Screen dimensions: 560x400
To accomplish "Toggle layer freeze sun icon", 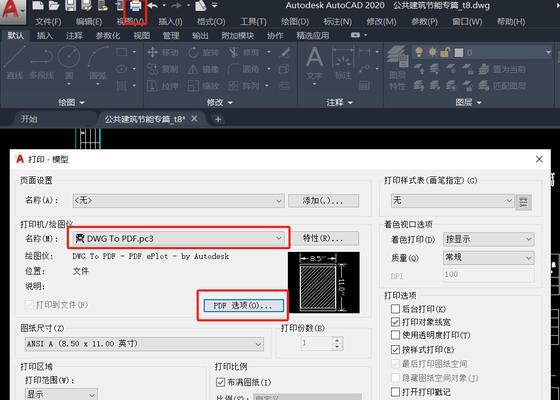I will point(432,52).
